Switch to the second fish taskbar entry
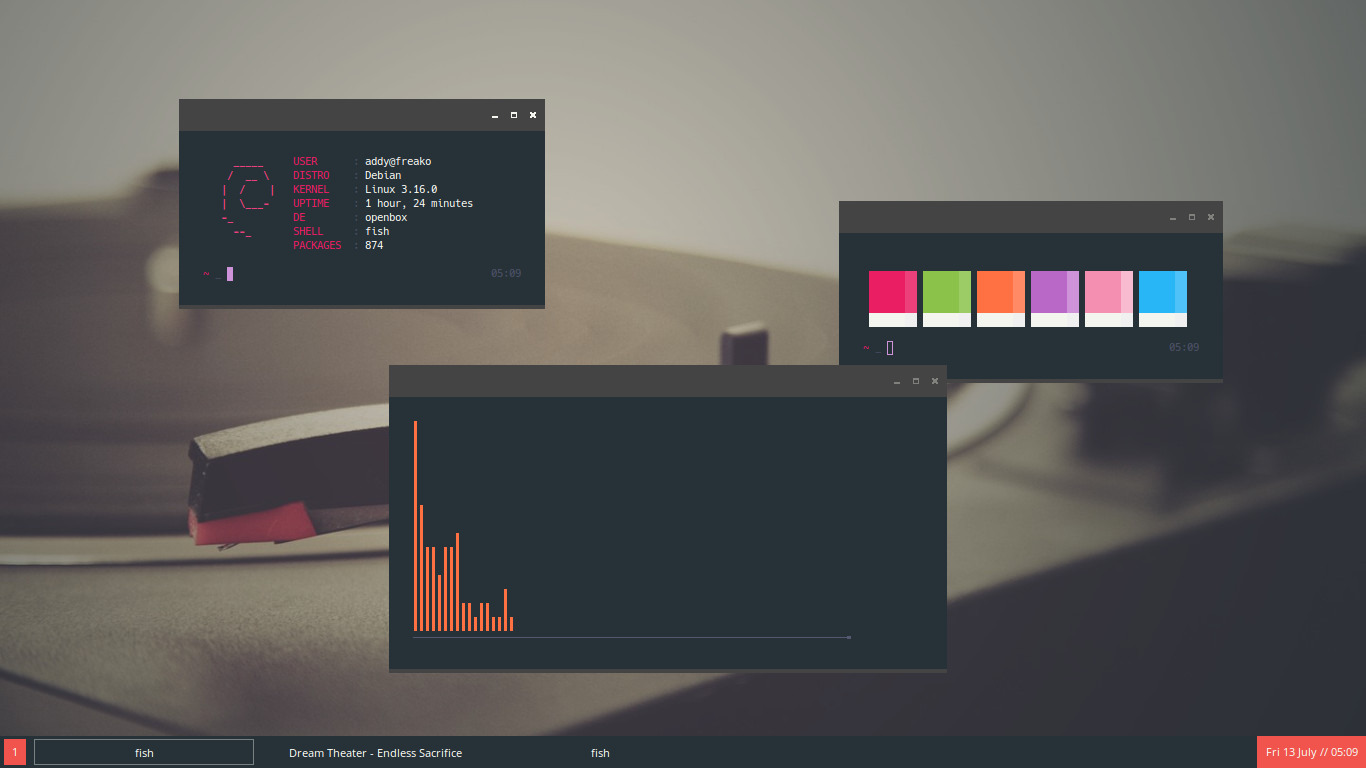1366x768 pixels. pos(600,753)
